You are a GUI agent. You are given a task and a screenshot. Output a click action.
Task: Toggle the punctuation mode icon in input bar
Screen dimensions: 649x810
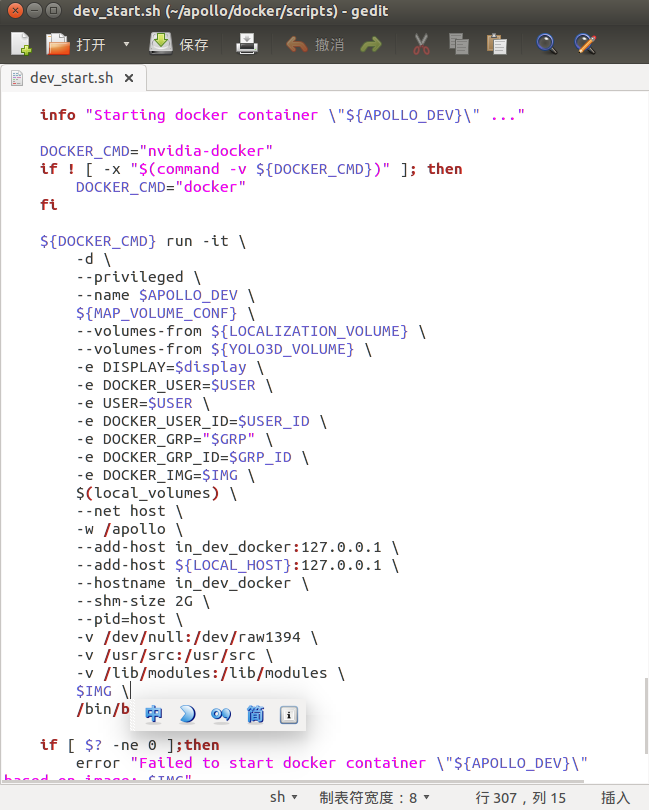pos(221,714)
